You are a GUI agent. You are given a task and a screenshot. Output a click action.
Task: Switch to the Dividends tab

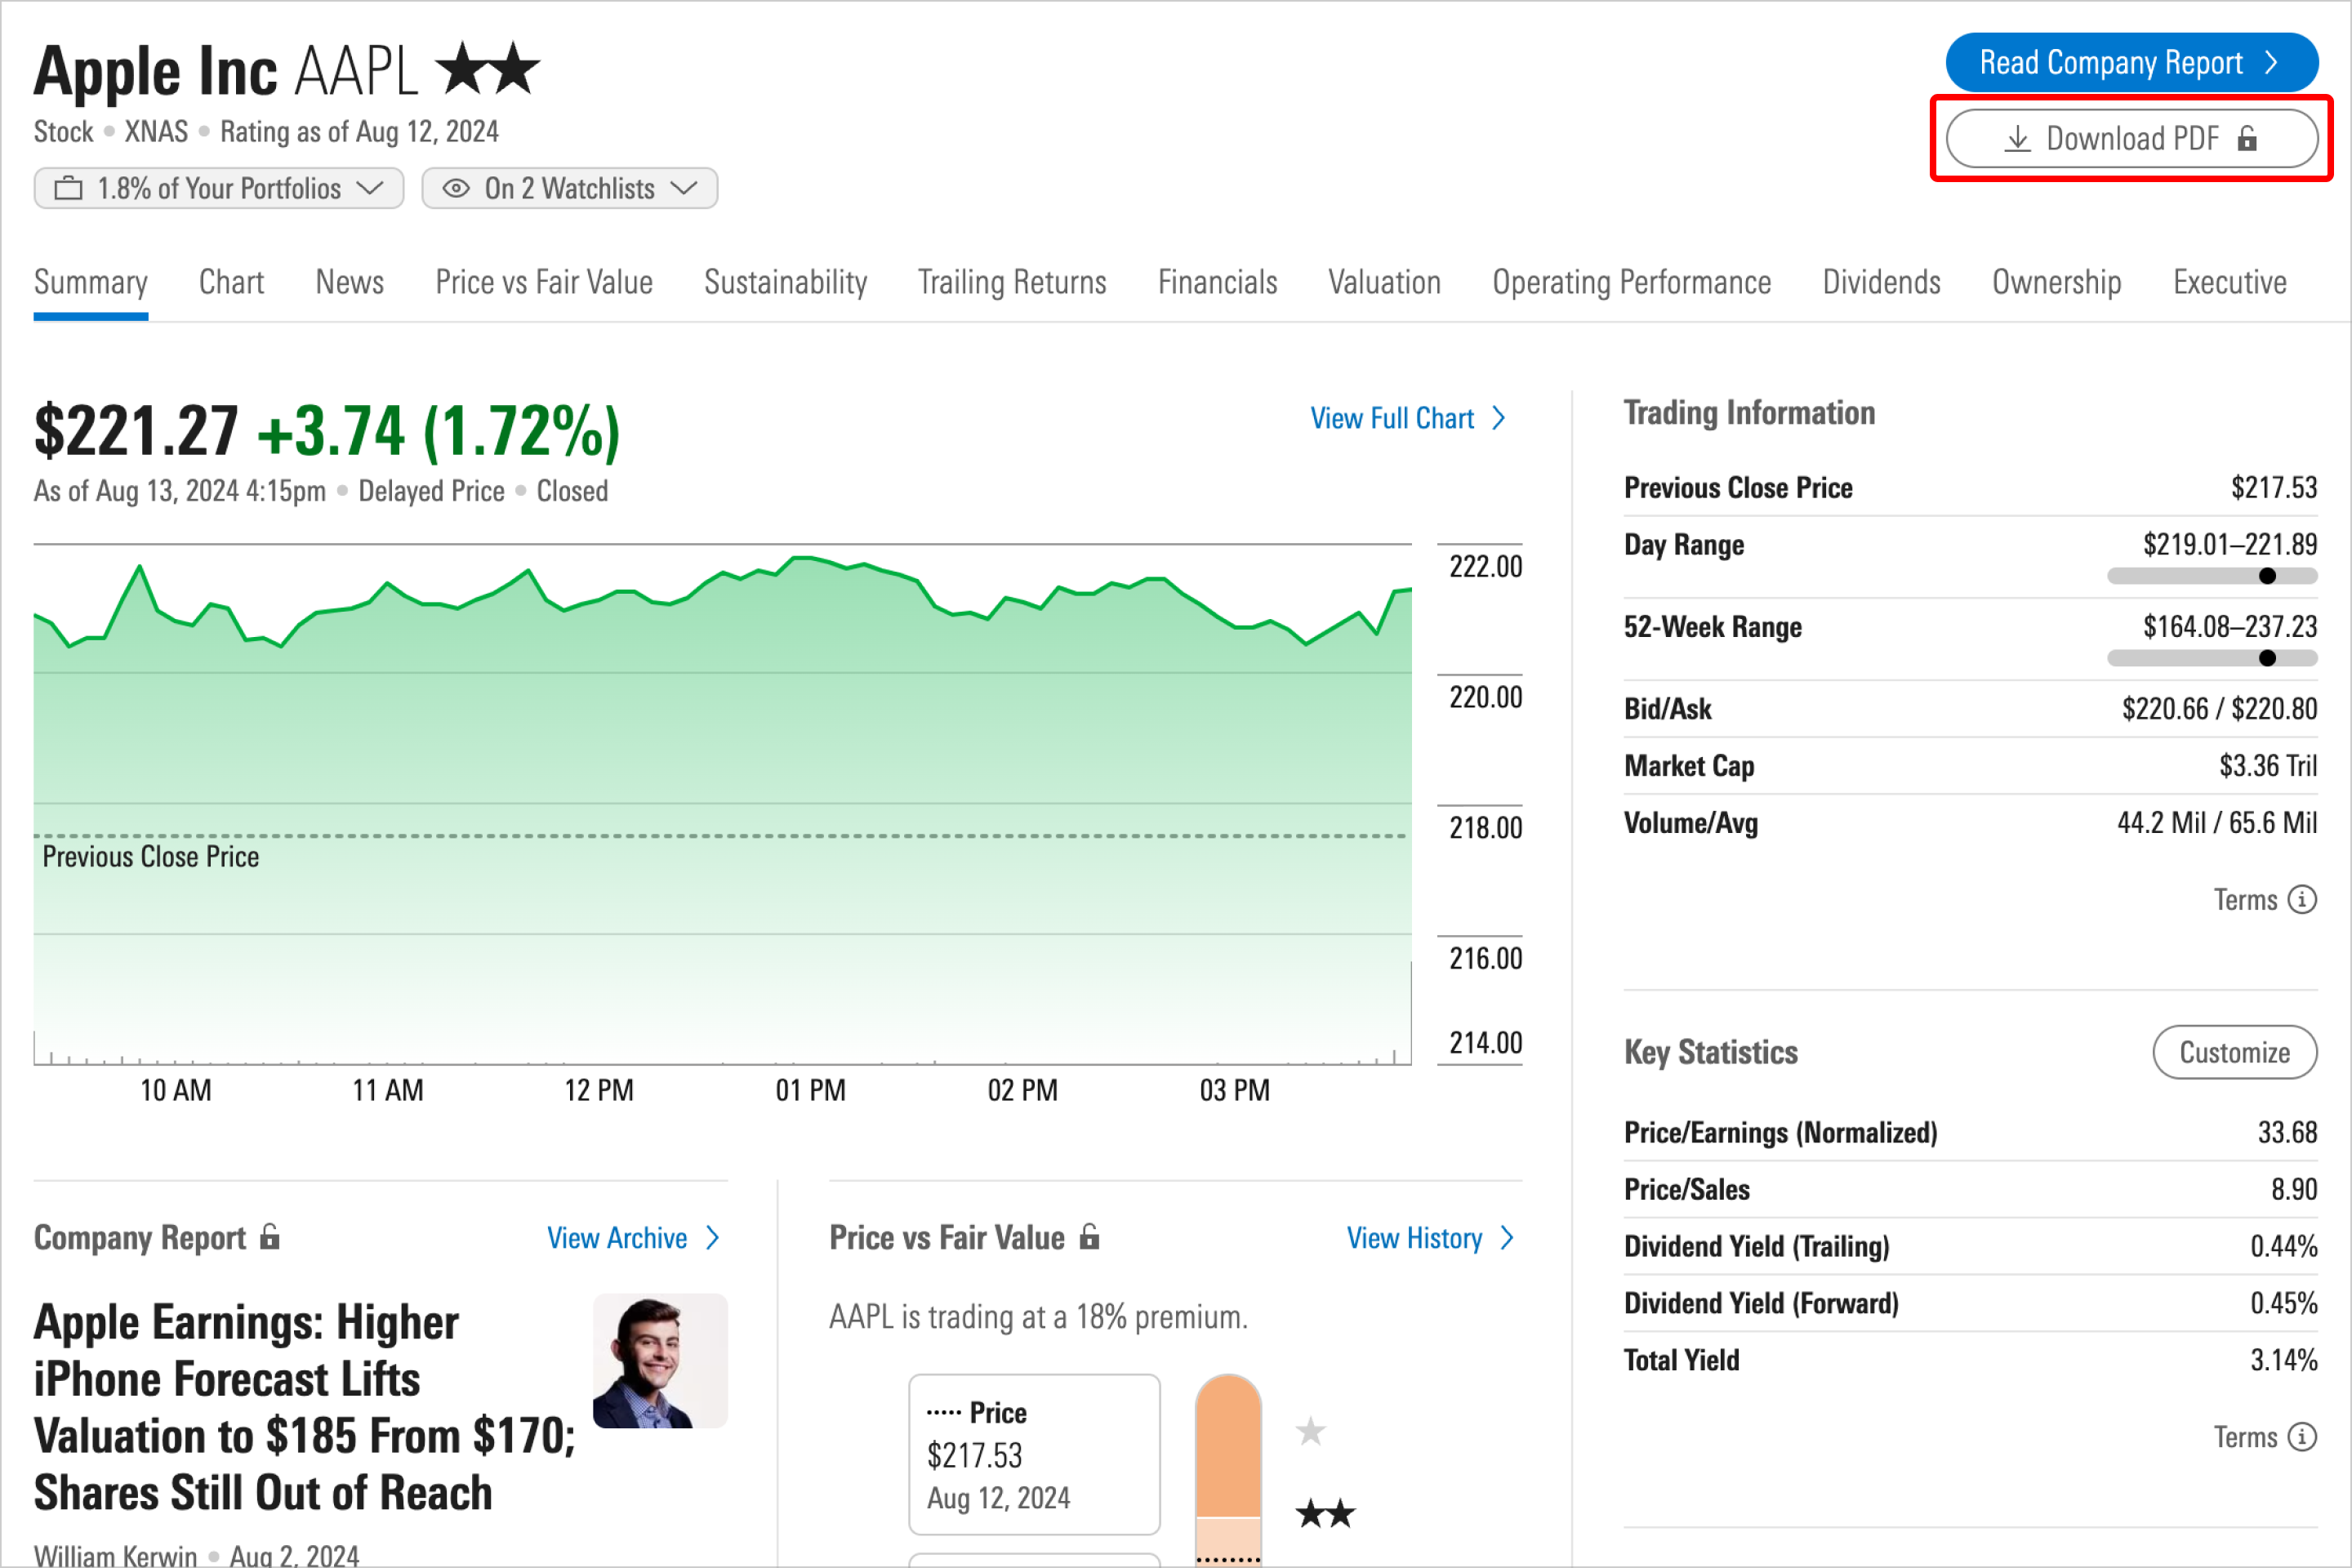point(1881,283)
